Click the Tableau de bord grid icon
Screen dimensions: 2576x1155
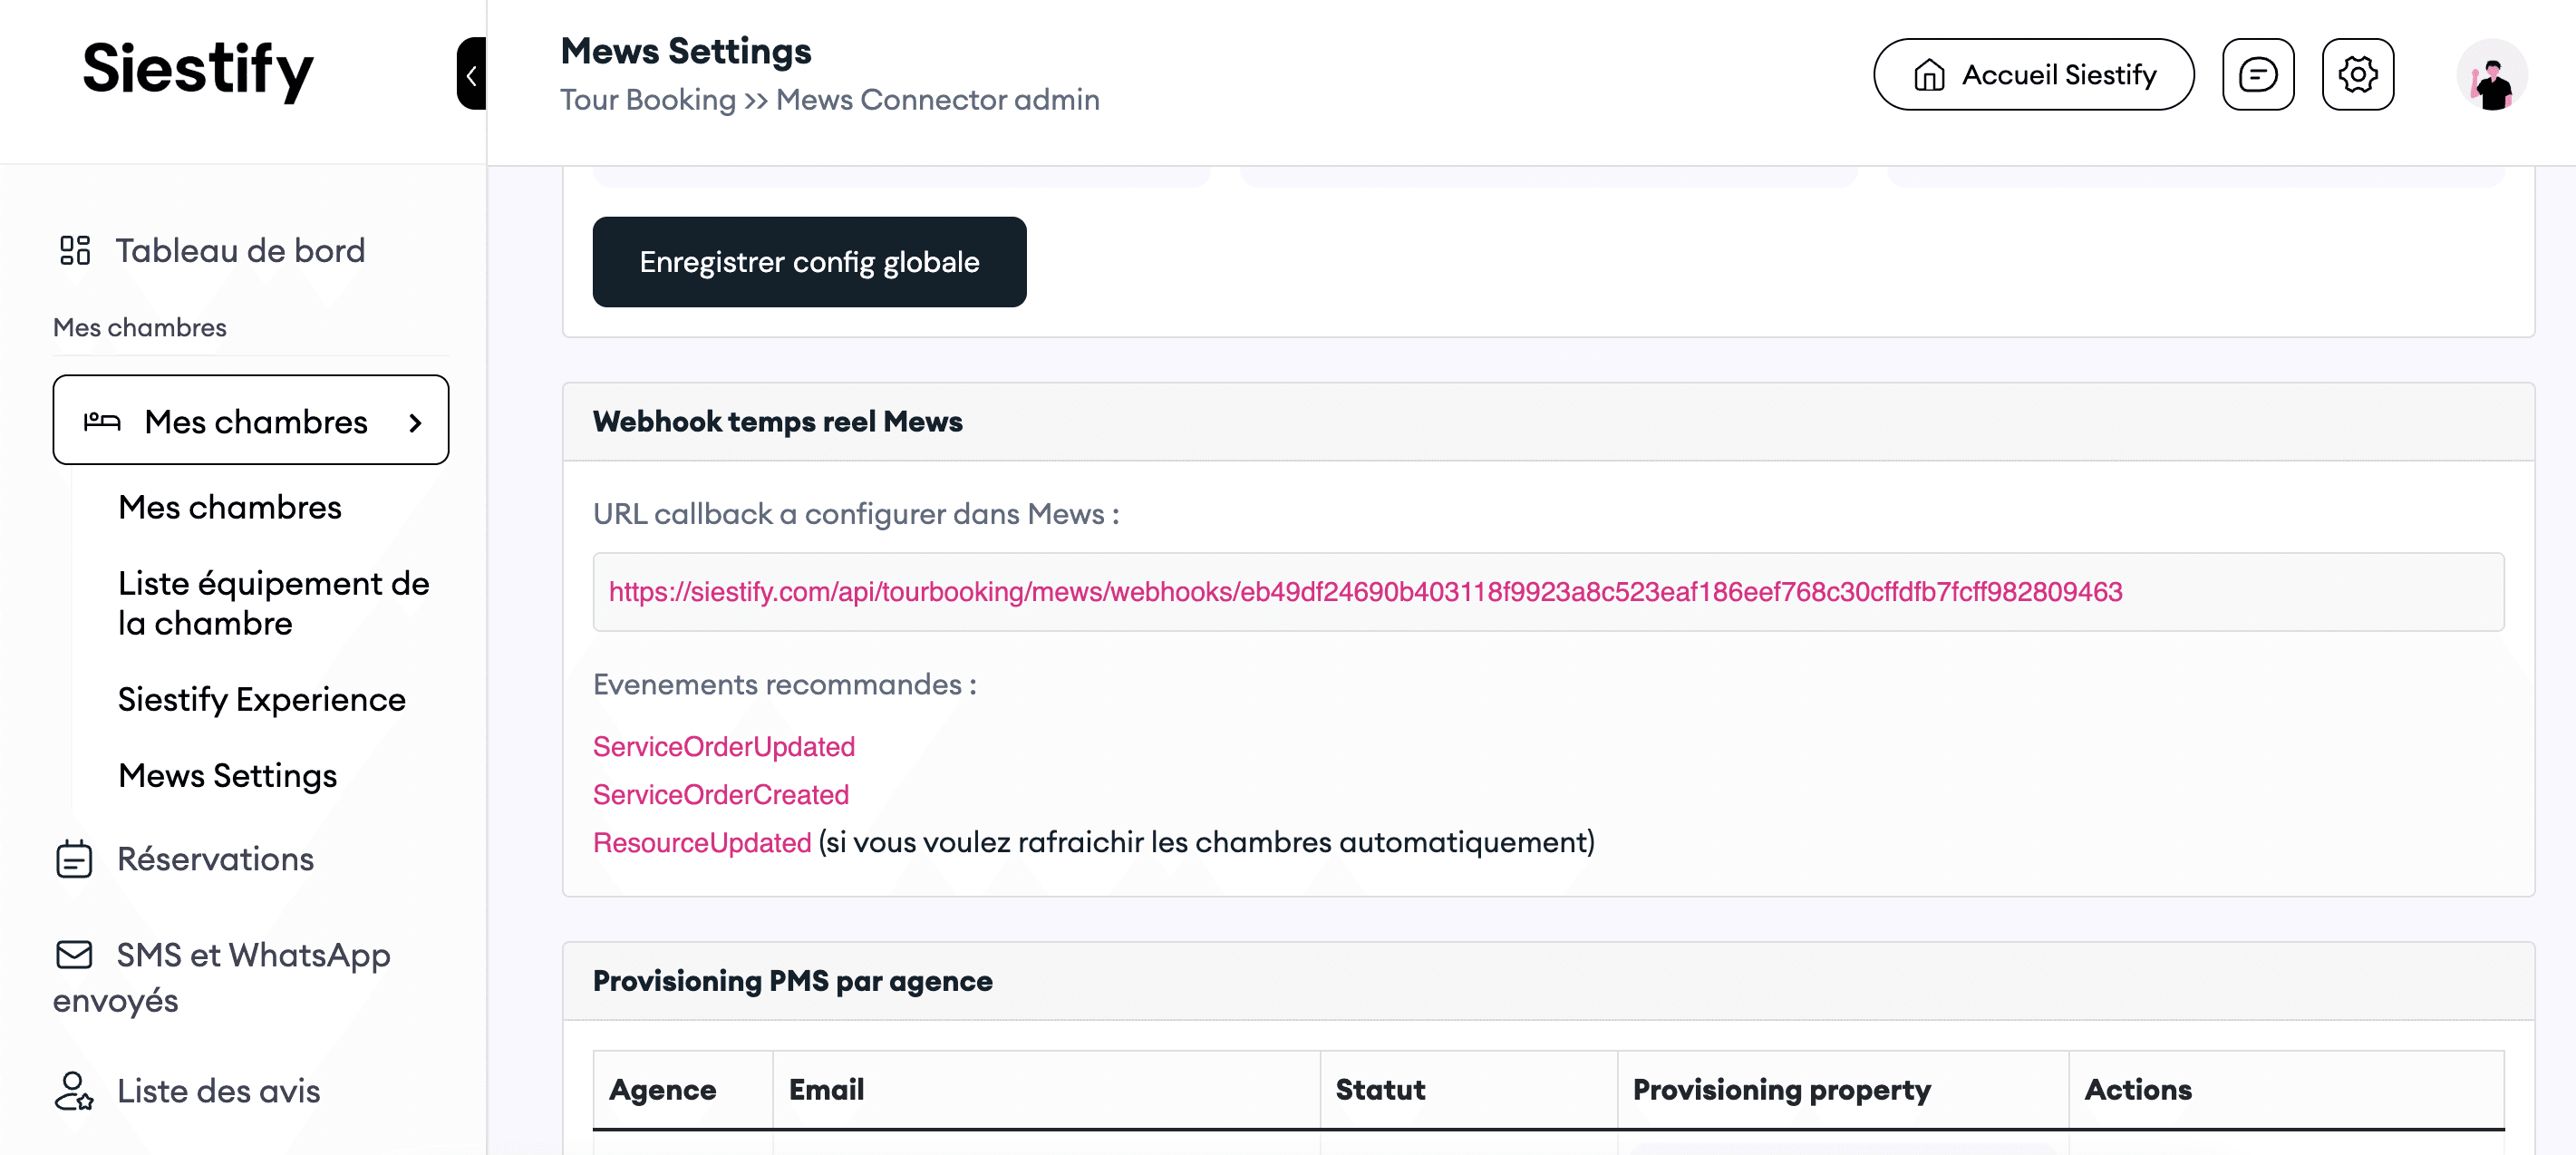(x=75, y=250)
